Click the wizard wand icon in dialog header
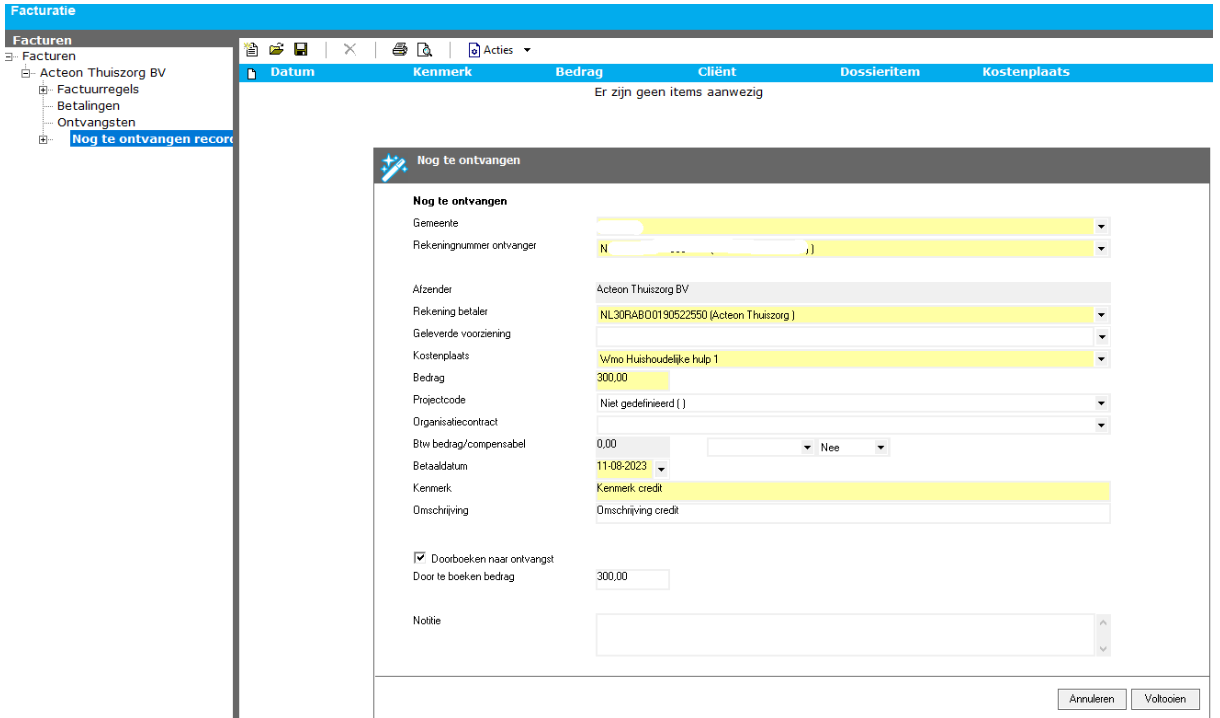Screen dimensions: 1220x718 [x=394, y=166]
